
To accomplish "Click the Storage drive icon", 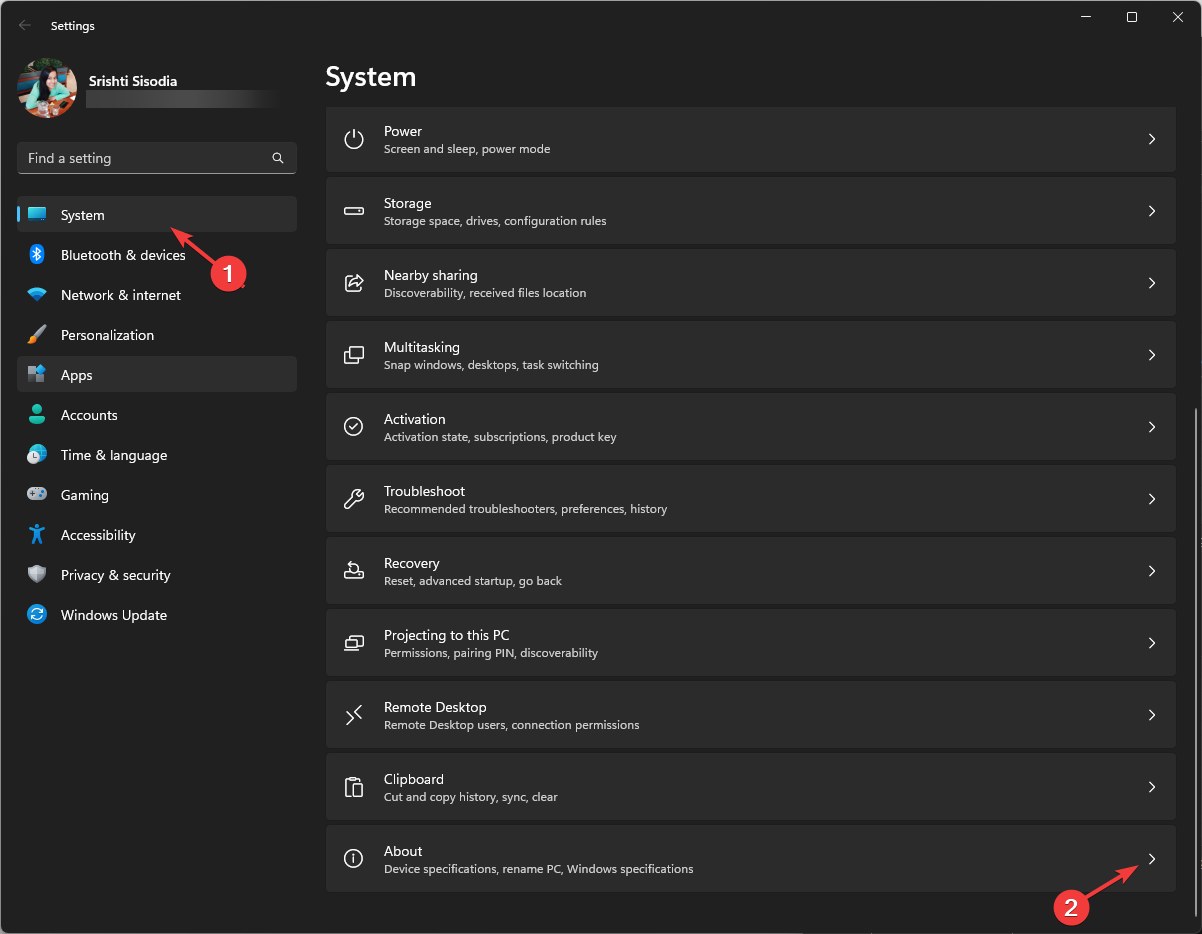I will (x=354, y=211).
